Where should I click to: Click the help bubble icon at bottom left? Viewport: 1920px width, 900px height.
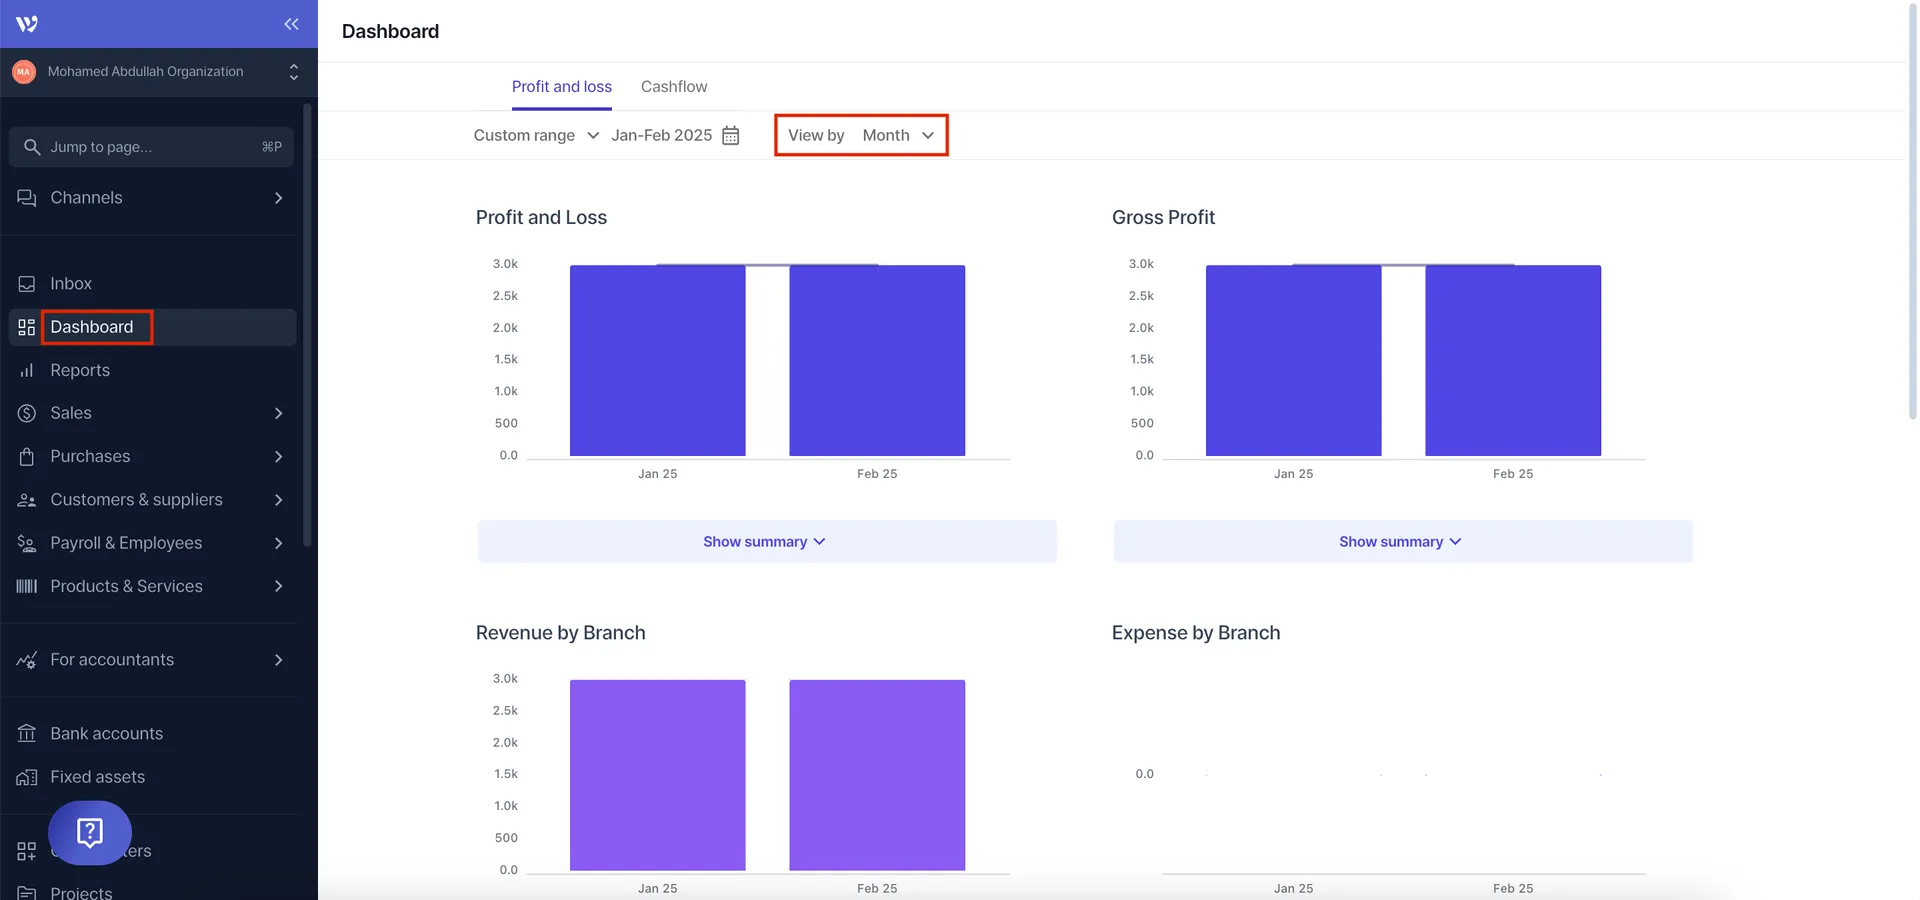coord(90,833)
